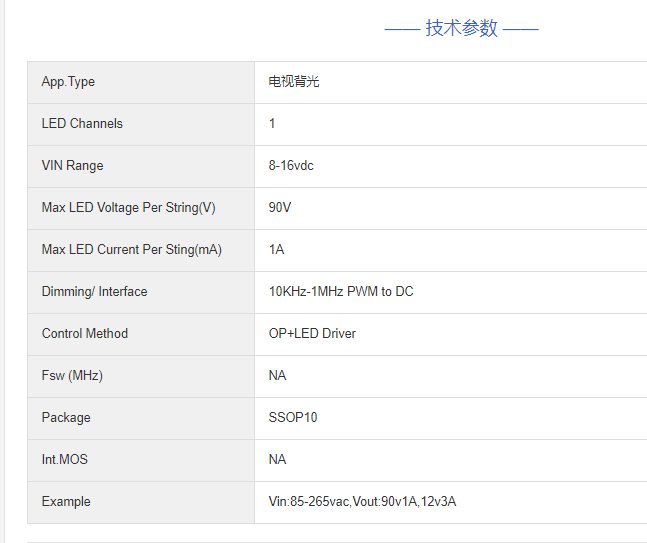This screenshot has width=647, height=543.
Task: Select the Vin:85-265vac example value
Action: tap(362, 502)
